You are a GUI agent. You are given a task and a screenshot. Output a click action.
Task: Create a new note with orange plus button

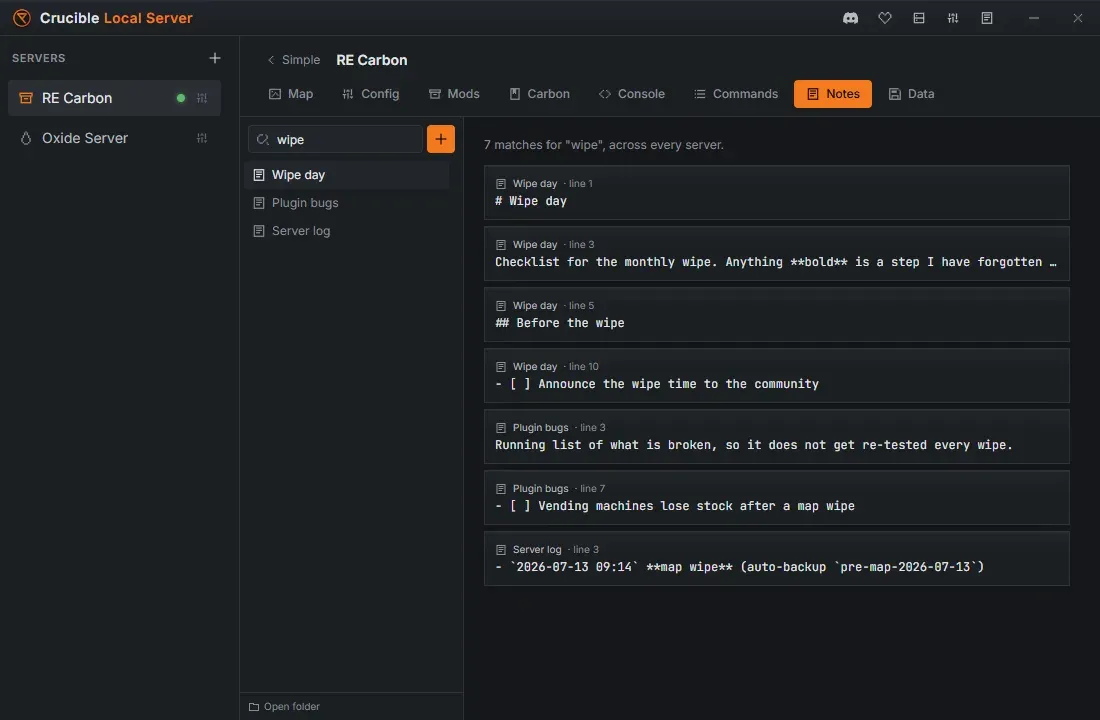441,139
